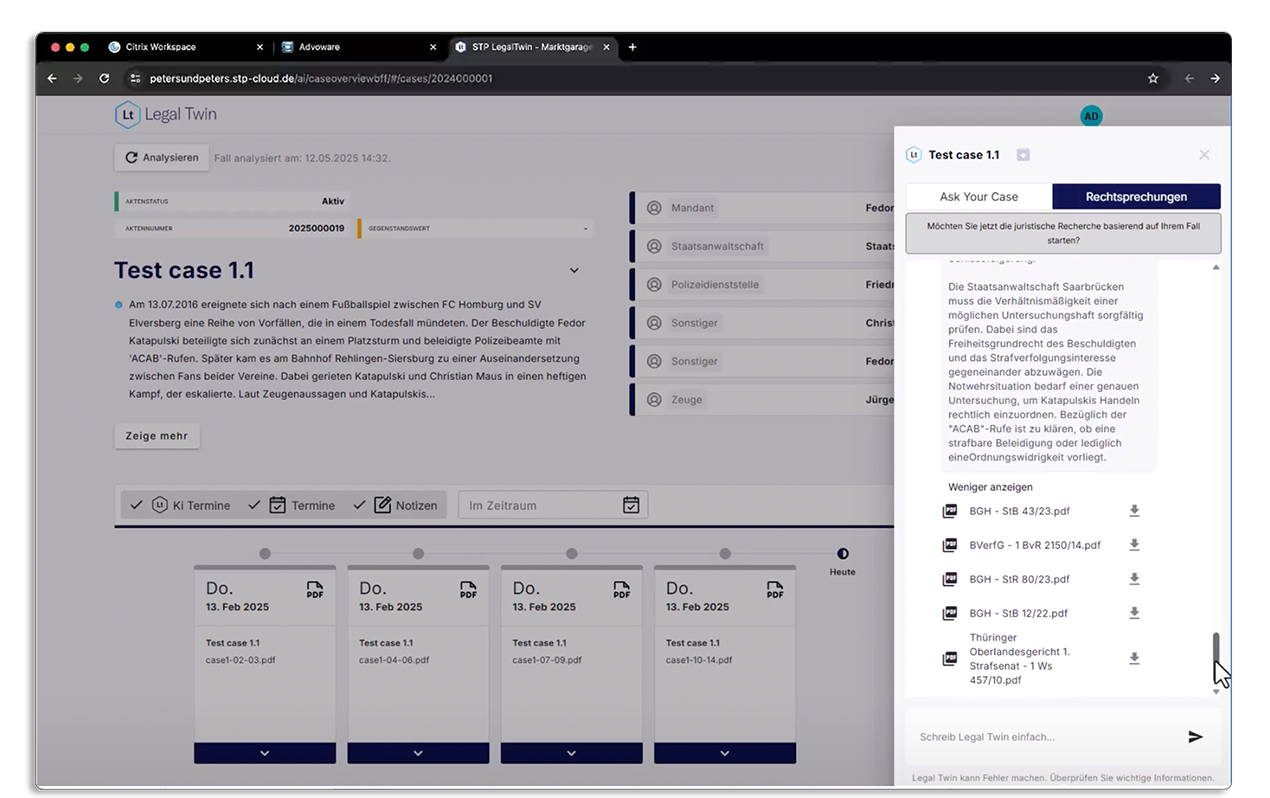Open PDF icon on case1-10-14.pdf card
1270x798 pixels.
click(x=775, y=590)
